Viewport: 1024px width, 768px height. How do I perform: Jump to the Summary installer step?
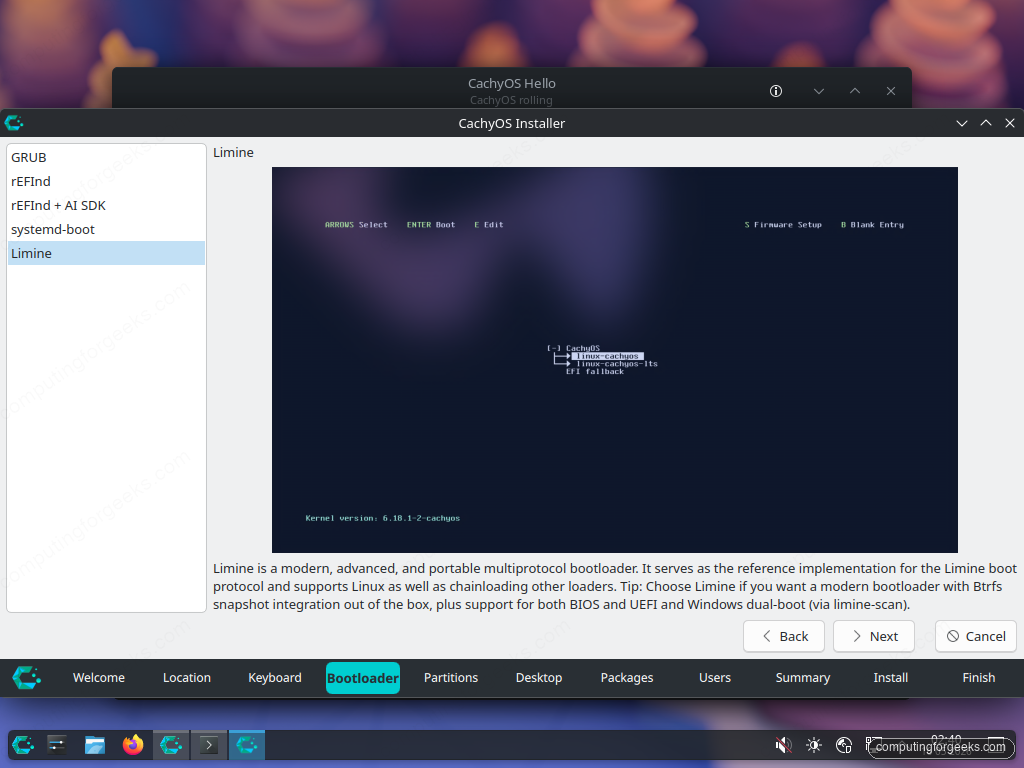(803, 678)
